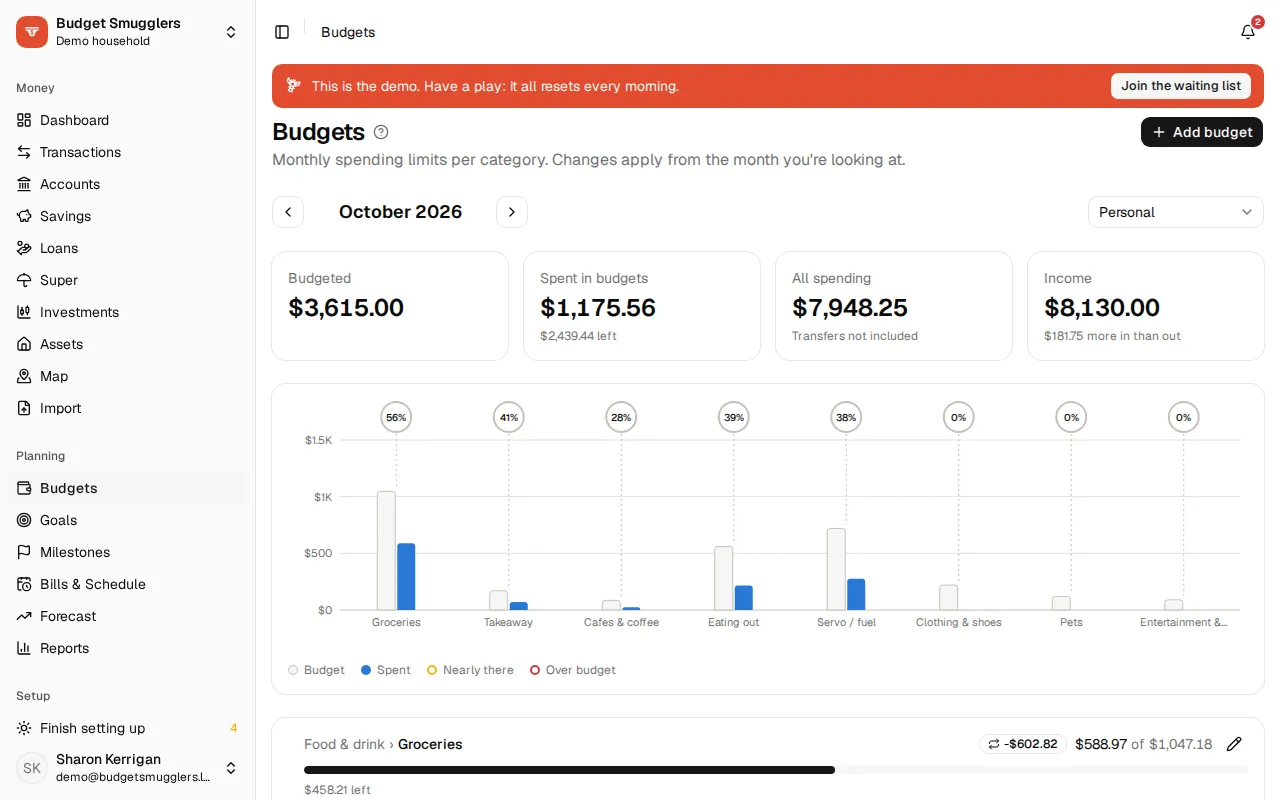Select Savings in the sidebar
Image resolution: width=1280 pixels, height=800 pixels.
128,216
